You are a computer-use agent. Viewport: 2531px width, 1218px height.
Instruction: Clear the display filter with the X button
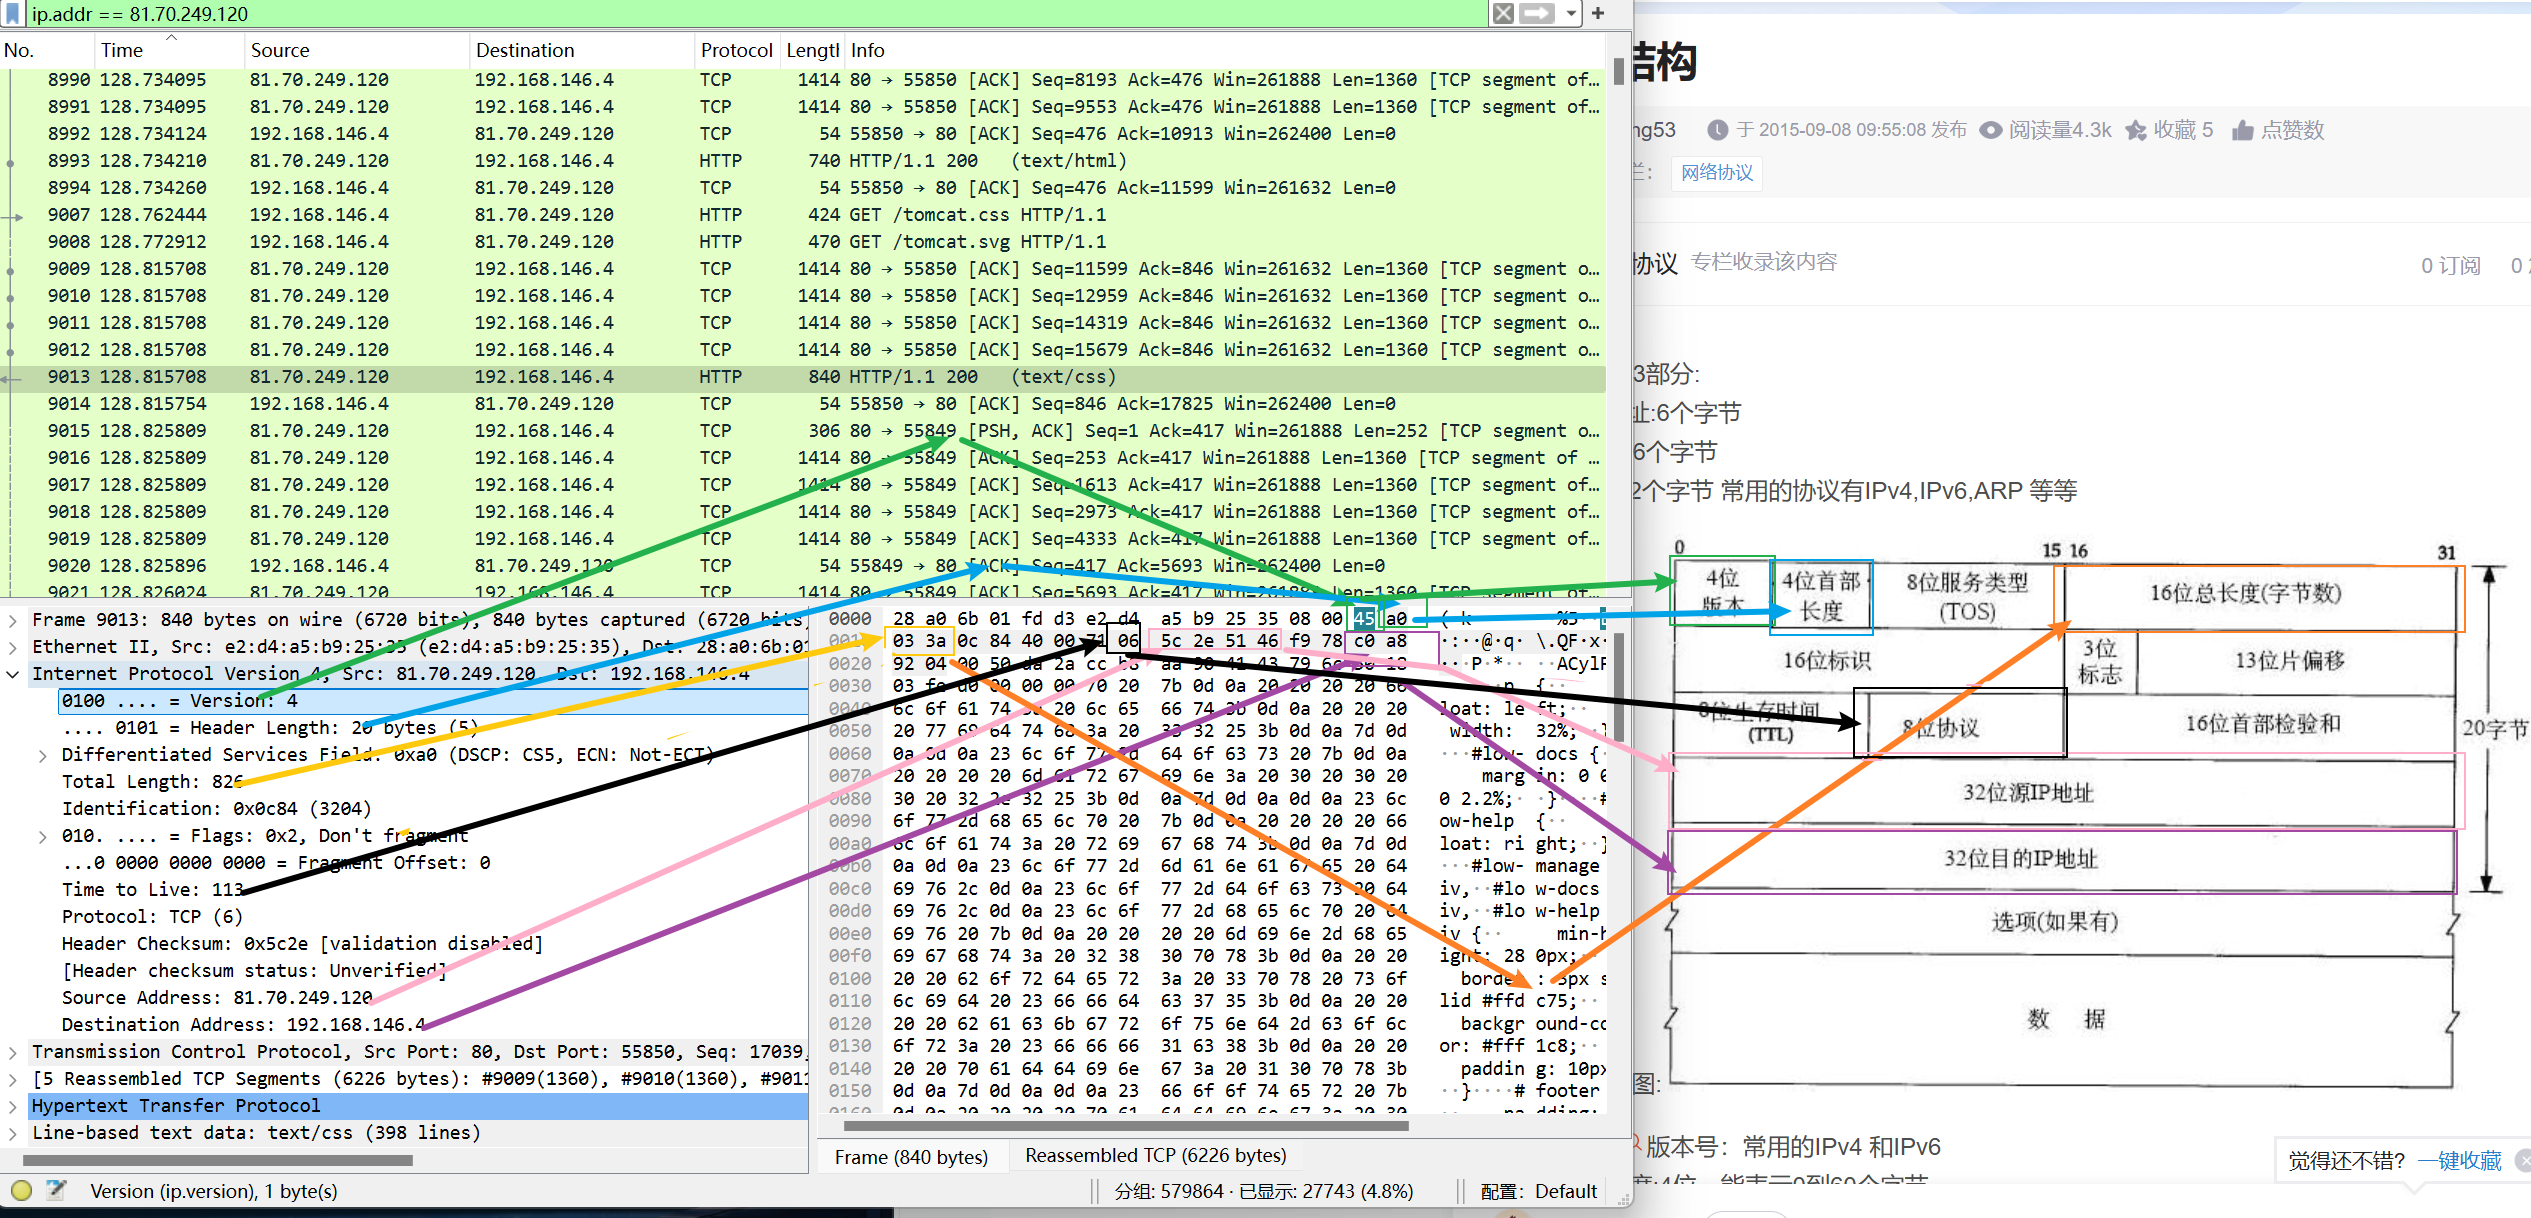pos(1503,13)
